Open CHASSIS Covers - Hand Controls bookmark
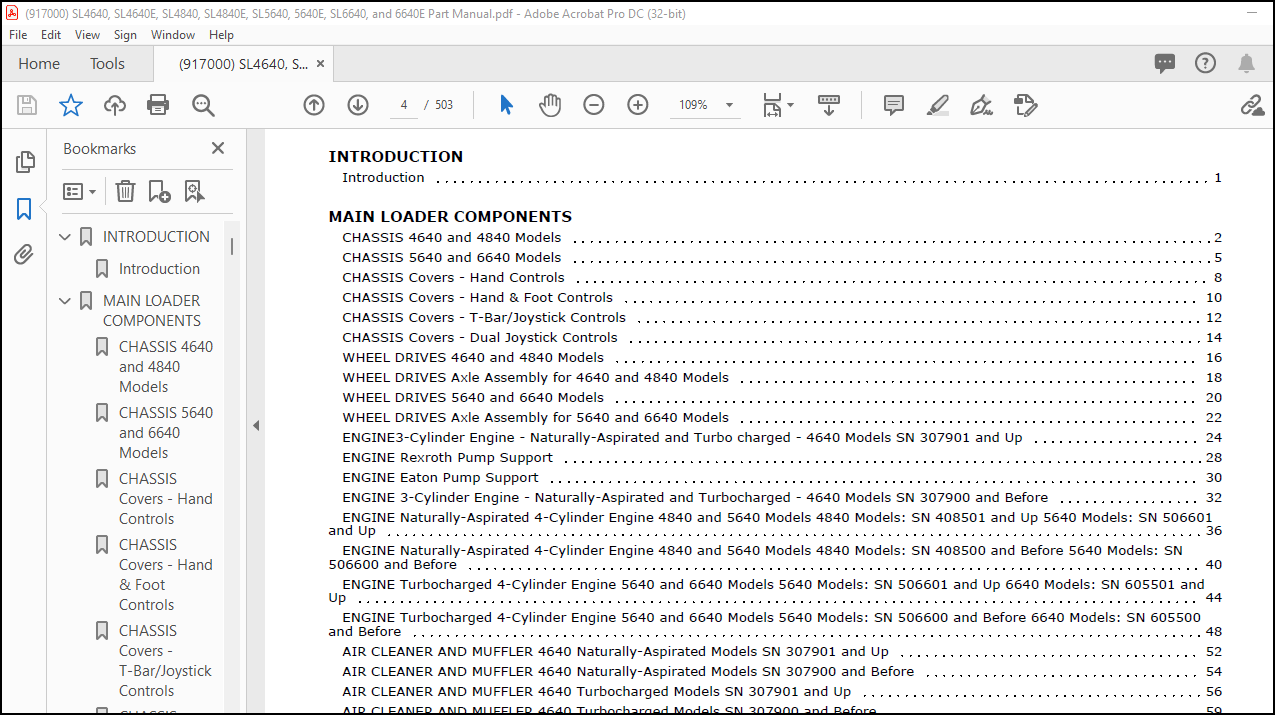The height and width of the screenshot is (715, 1275). (x=166, y=499)
